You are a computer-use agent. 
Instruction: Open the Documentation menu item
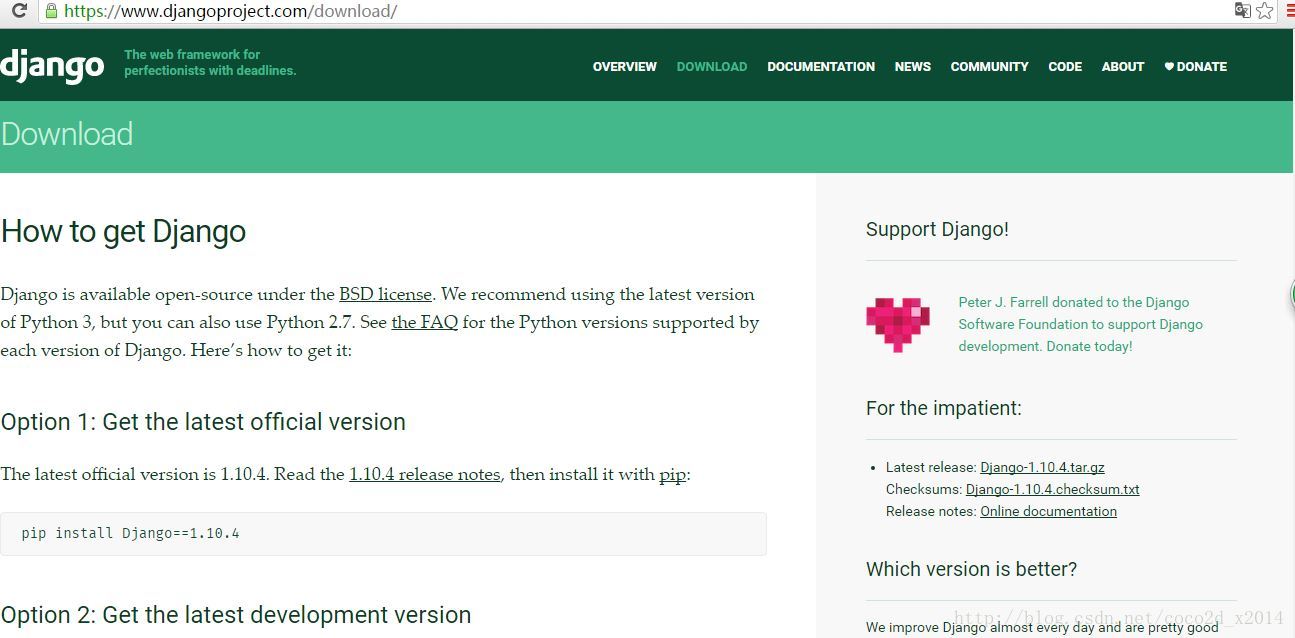821,67
